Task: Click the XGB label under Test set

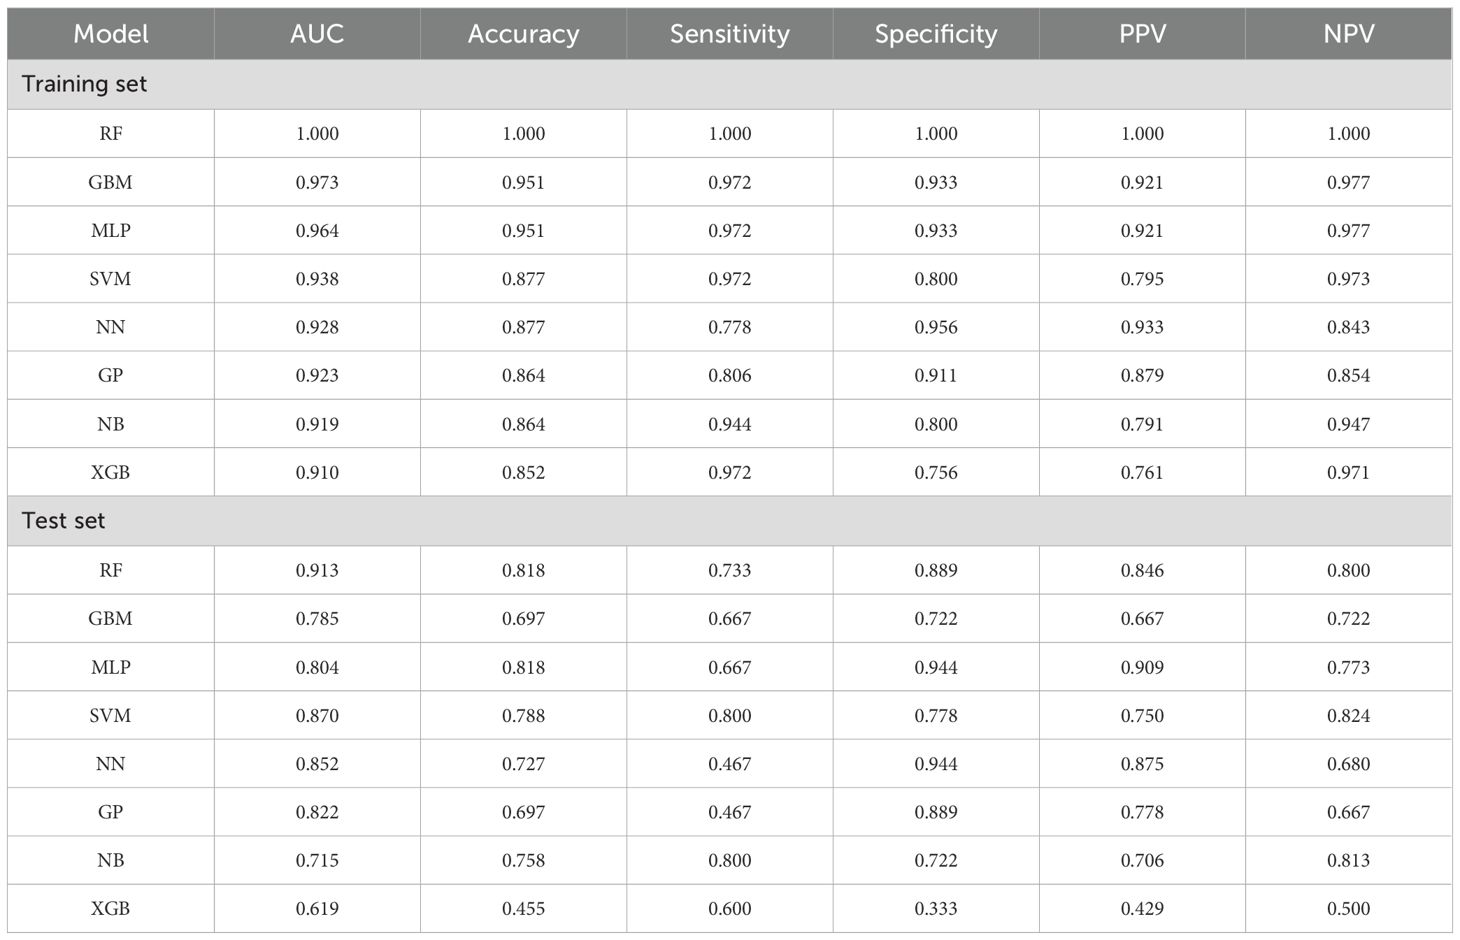Action: [111, 909]
